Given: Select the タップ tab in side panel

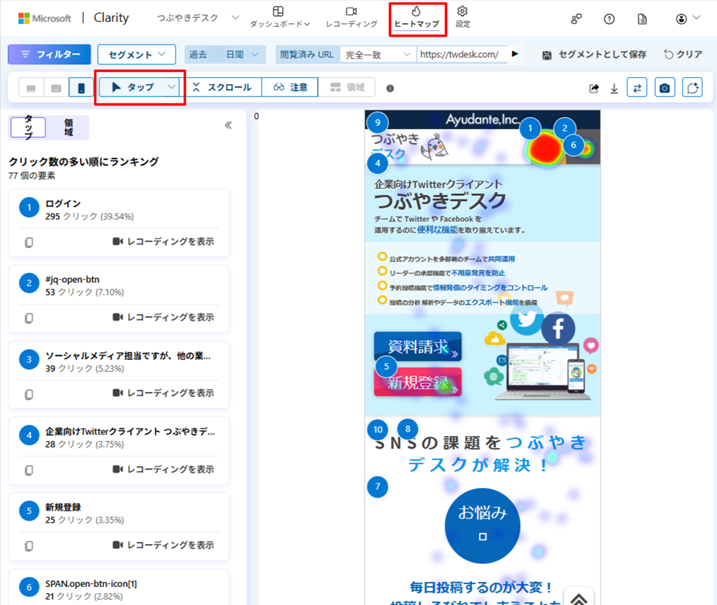Looking at the screenshot, I should (x=28, y=127).
